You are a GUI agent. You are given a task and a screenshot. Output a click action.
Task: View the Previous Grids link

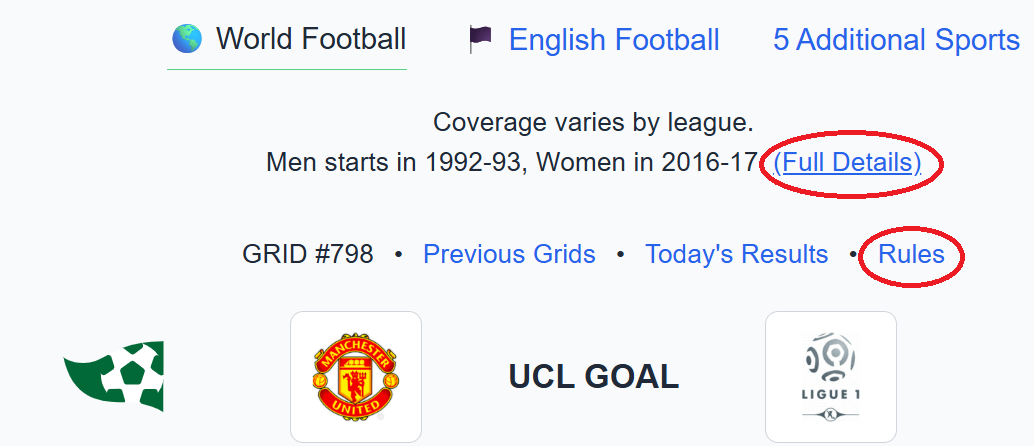coord(509,254)
